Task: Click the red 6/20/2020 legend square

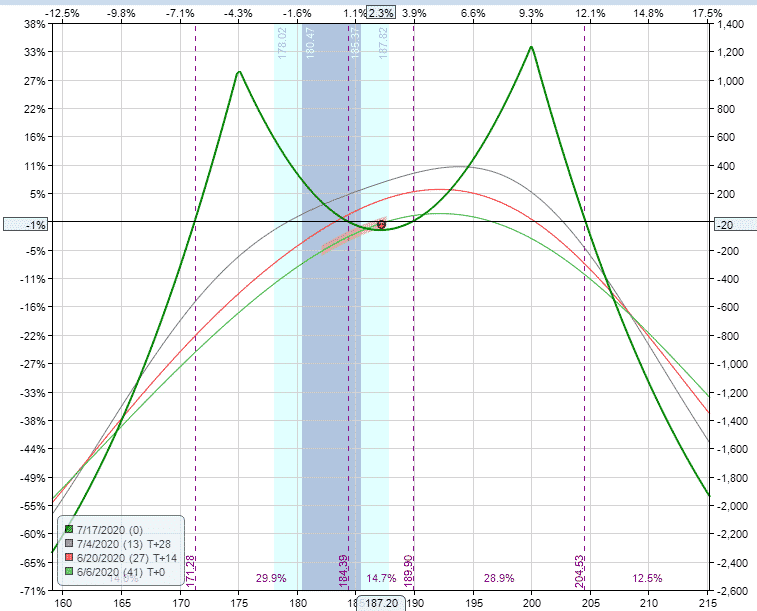Action: 68,557
